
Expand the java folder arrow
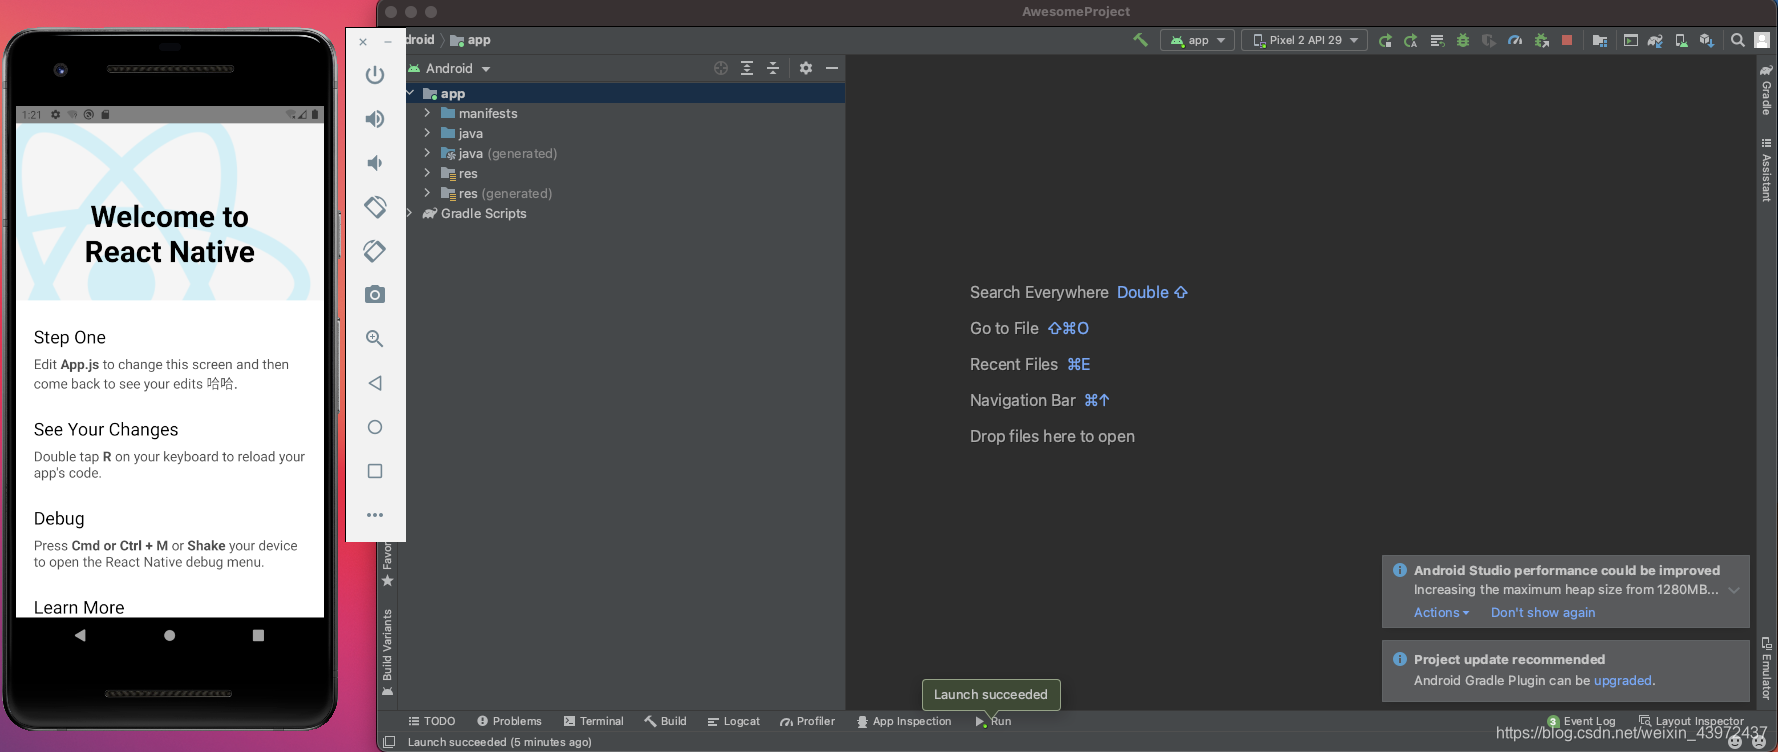point(427,133)
